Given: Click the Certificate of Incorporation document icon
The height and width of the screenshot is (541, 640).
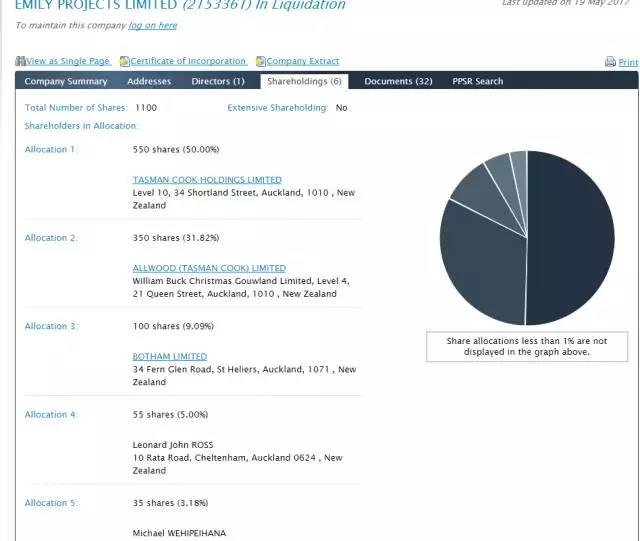Looking at the screenshot, I should (124, 61).
